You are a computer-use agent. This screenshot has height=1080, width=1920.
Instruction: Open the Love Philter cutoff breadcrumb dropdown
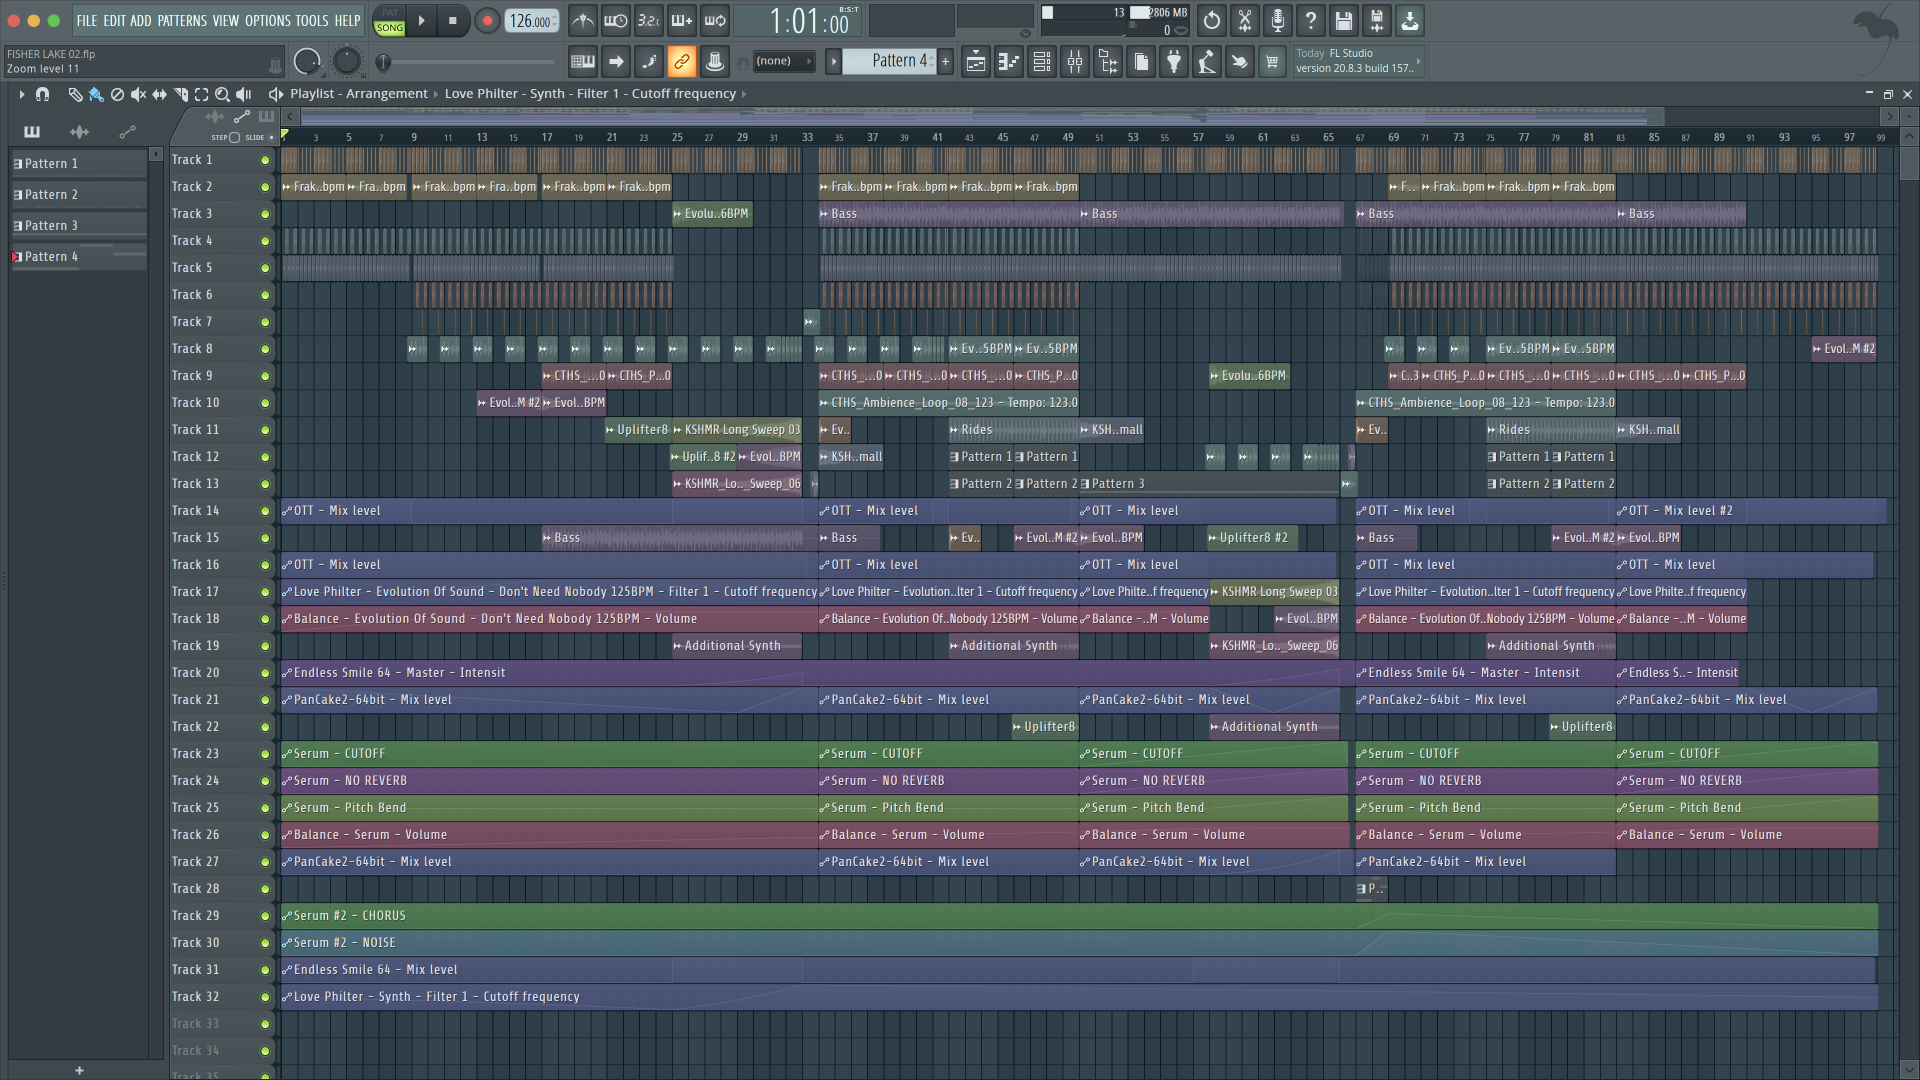click(x=743, y=94)
